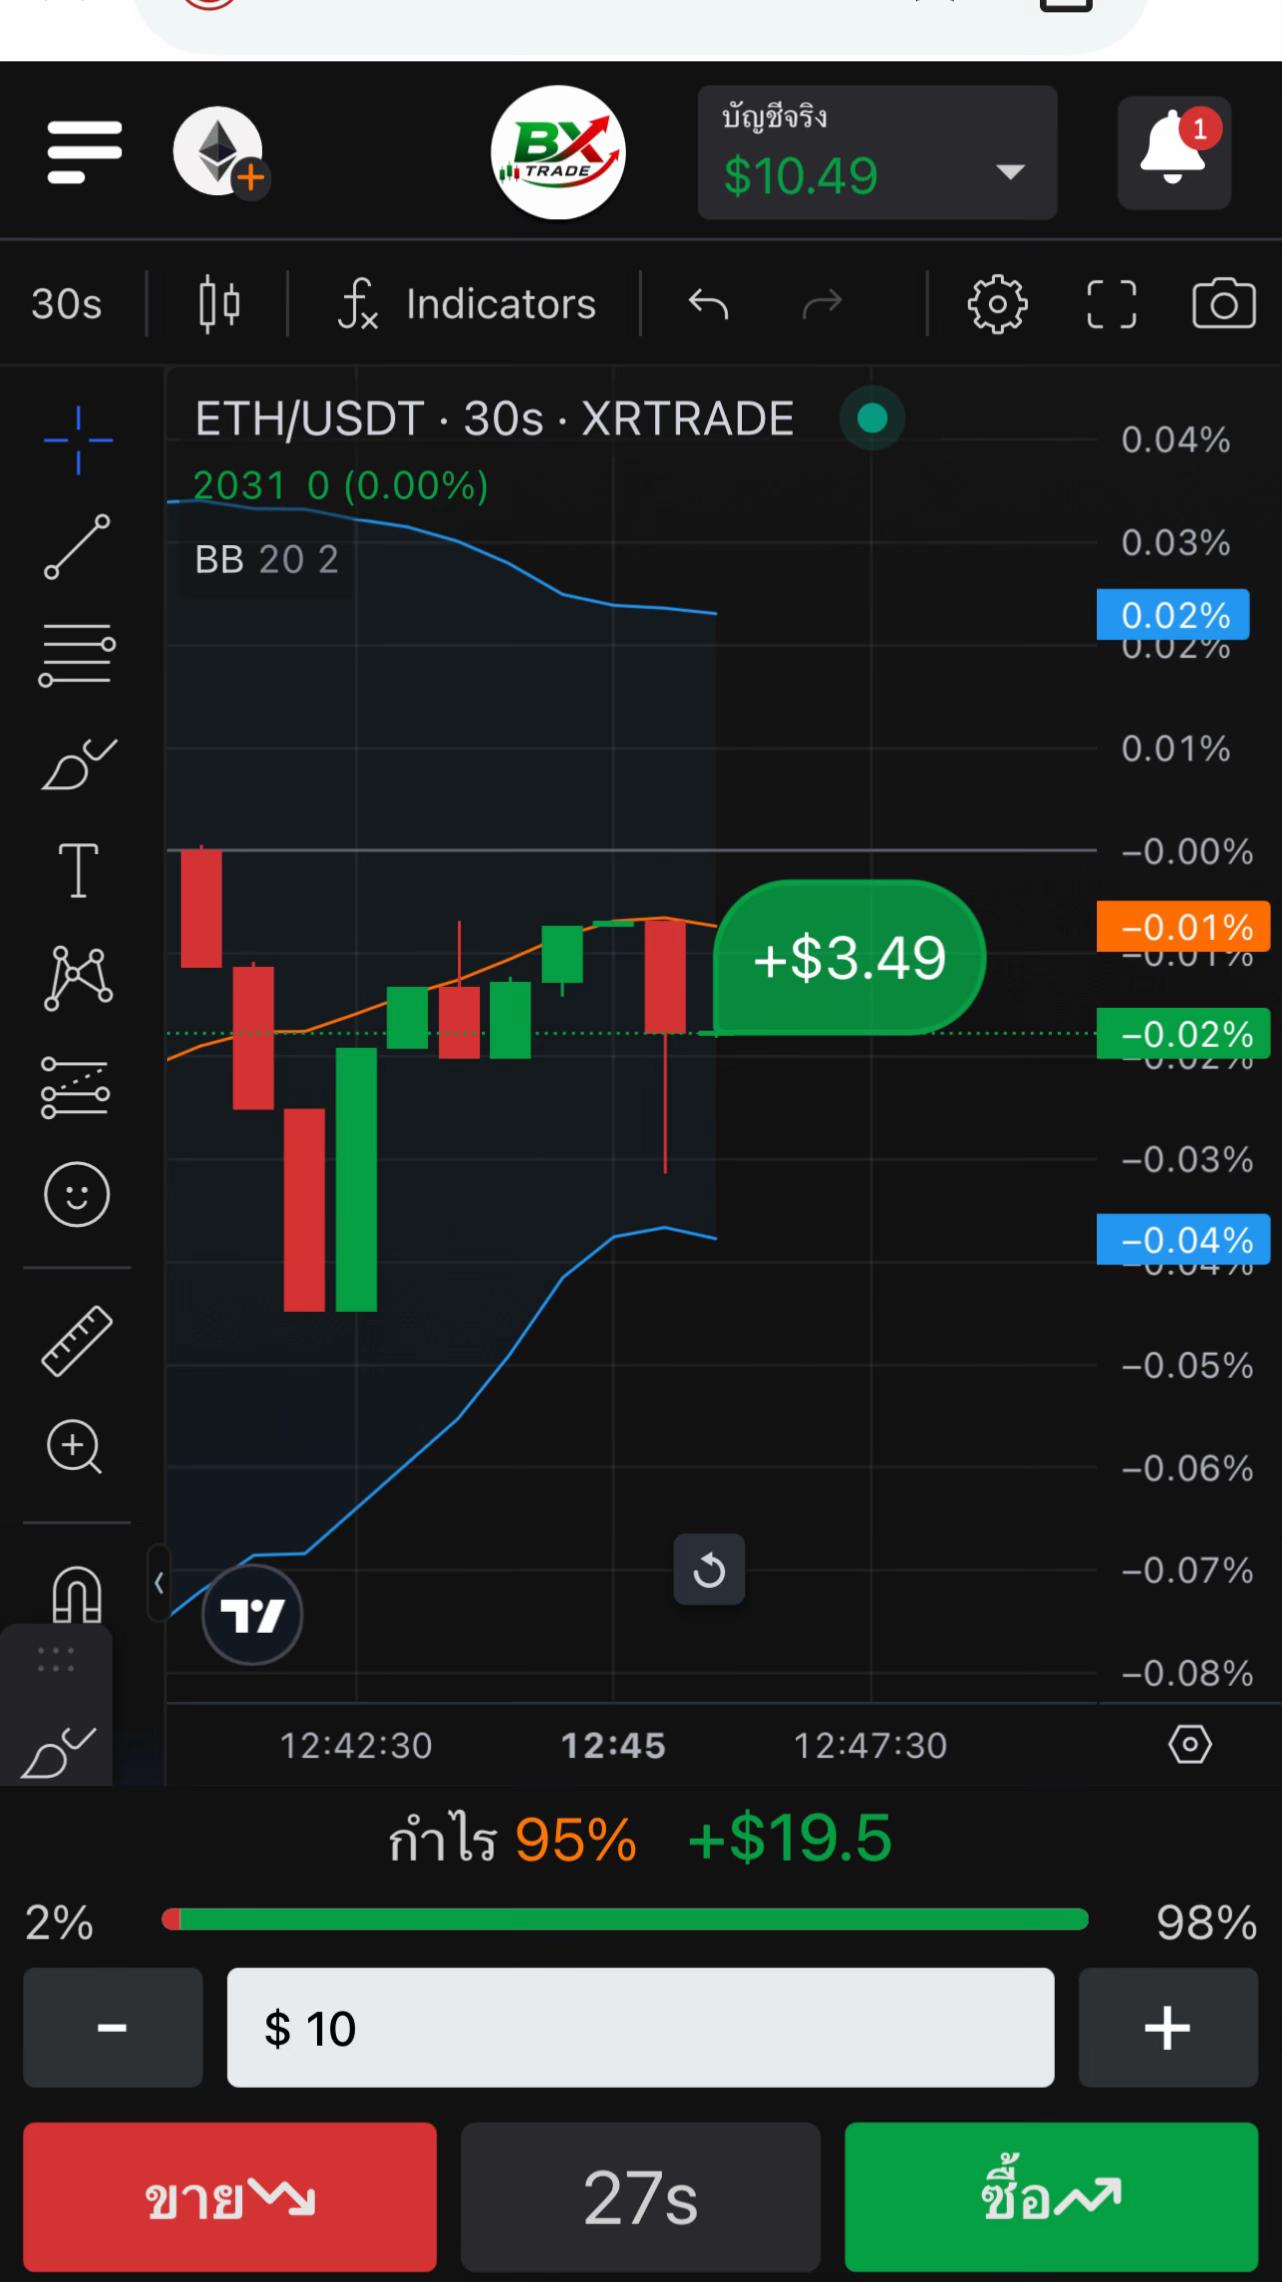Click the -0.04% blue price label

(x=1184, y=1239)
